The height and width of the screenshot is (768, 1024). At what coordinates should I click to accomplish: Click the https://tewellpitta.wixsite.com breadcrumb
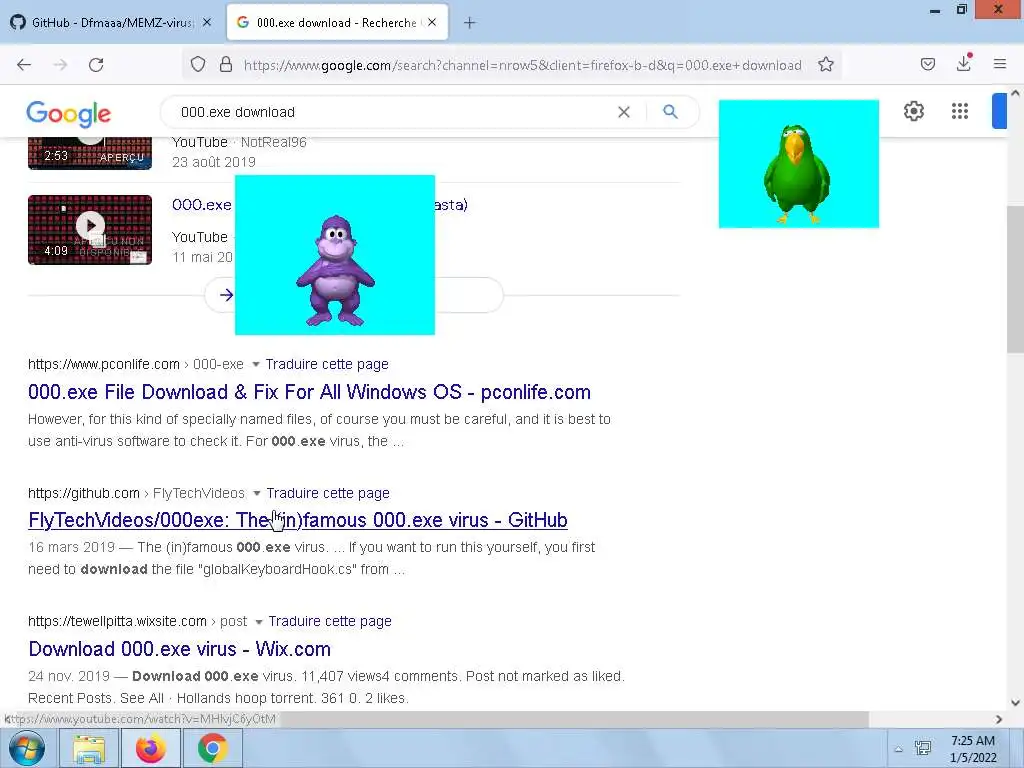pyautogui.click(x=117, y=621)
